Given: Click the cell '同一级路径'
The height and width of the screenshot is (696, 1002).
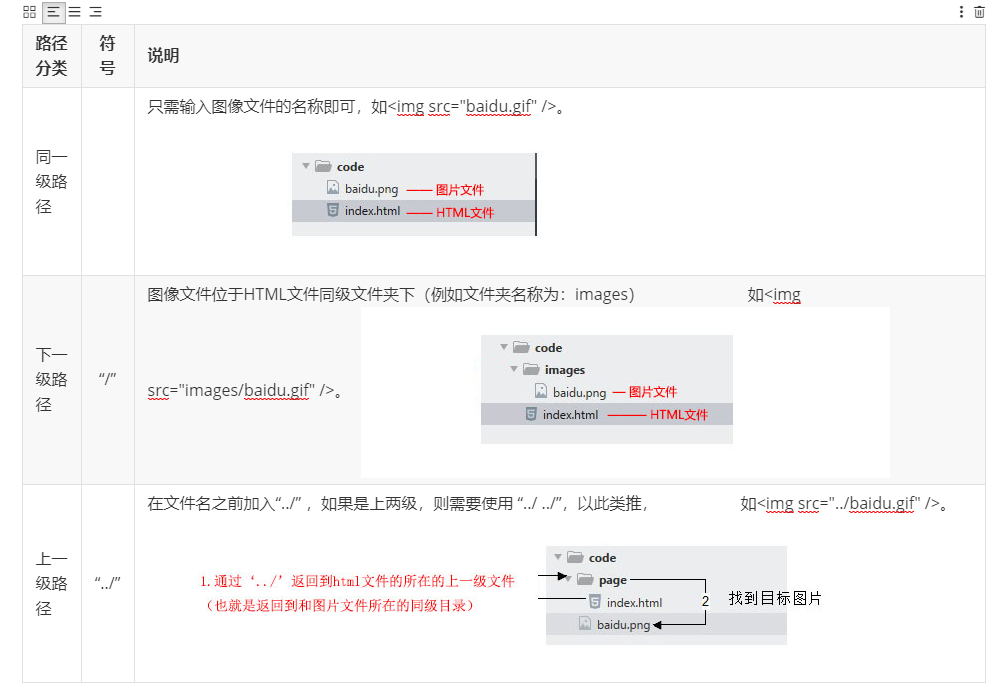Looking at the screenshot, I should tap(52, 182).
